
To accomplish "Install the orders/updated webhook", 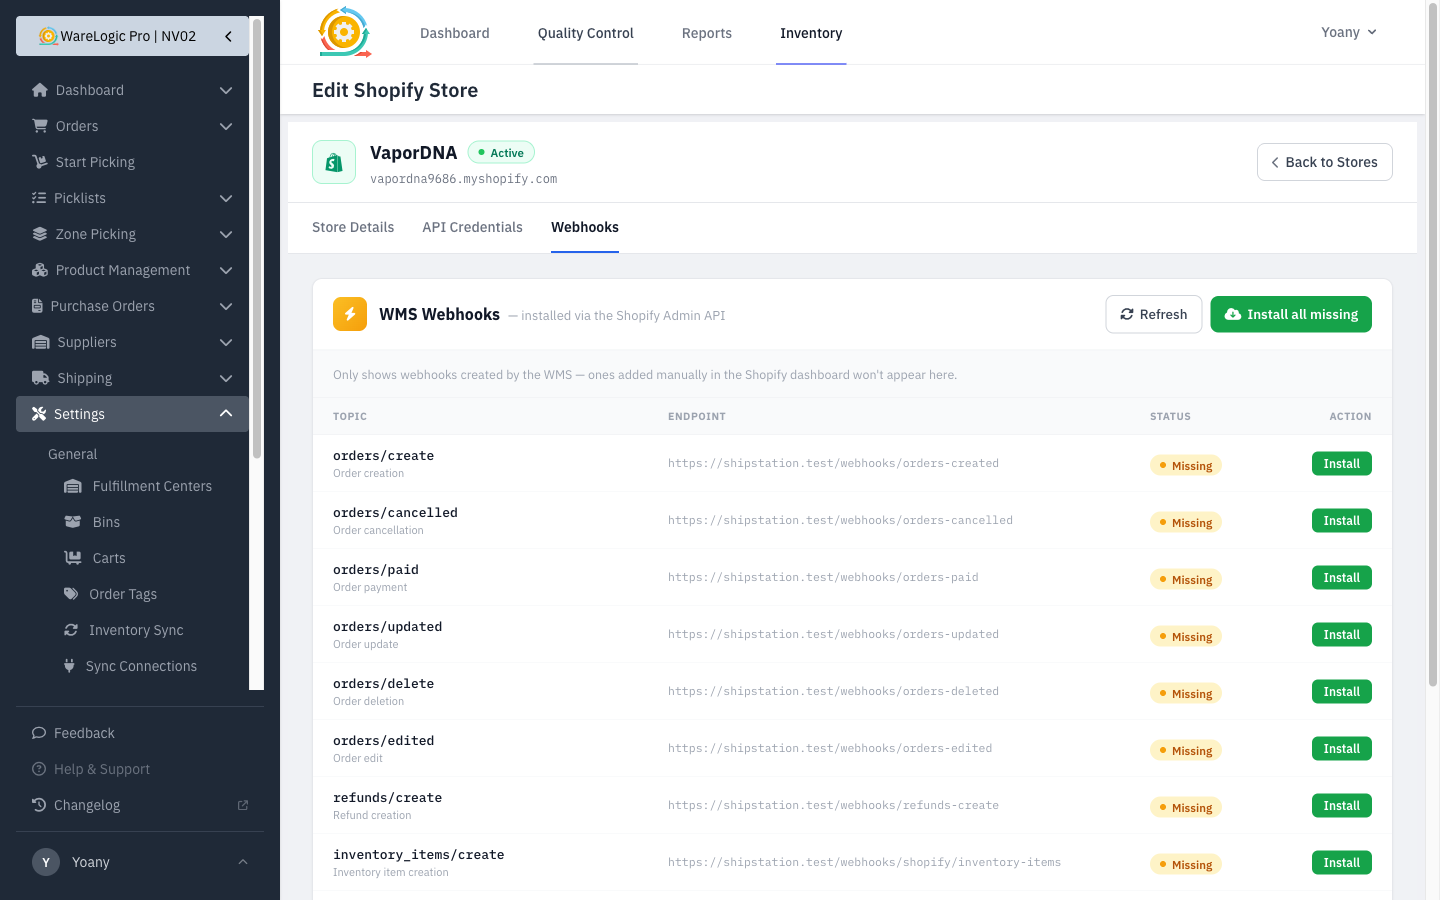I will tap(1342, 634).
